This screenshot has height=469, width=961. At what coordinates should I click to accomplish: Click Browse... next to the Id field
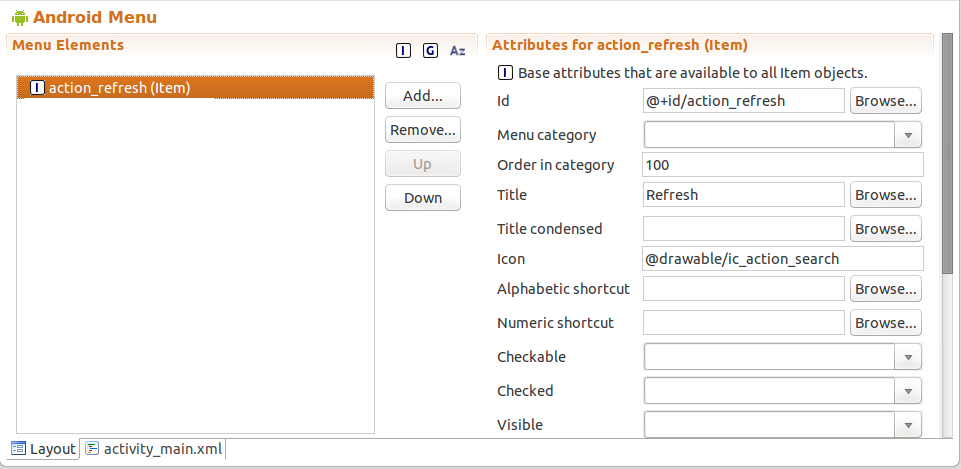886,101
